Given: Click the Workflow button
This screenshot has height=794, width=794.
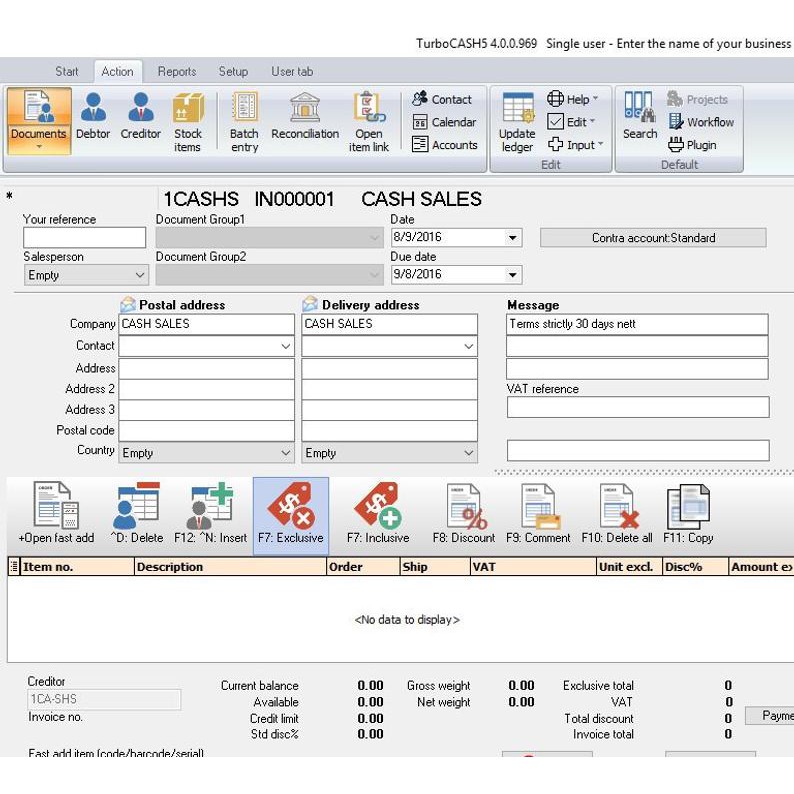Looking at the screenshot, I should click(x=700, y=122).
